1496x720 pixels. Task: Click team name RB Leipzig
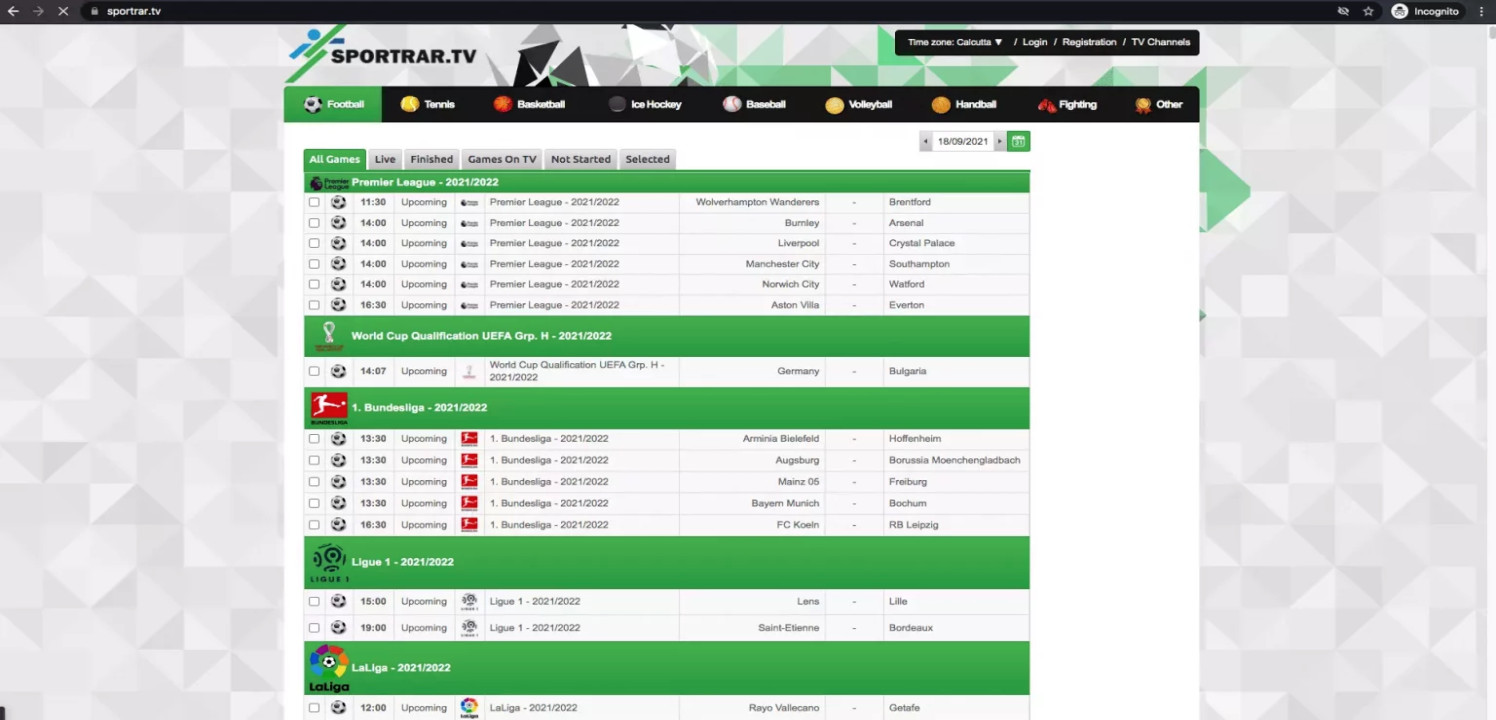pos(913,524)
